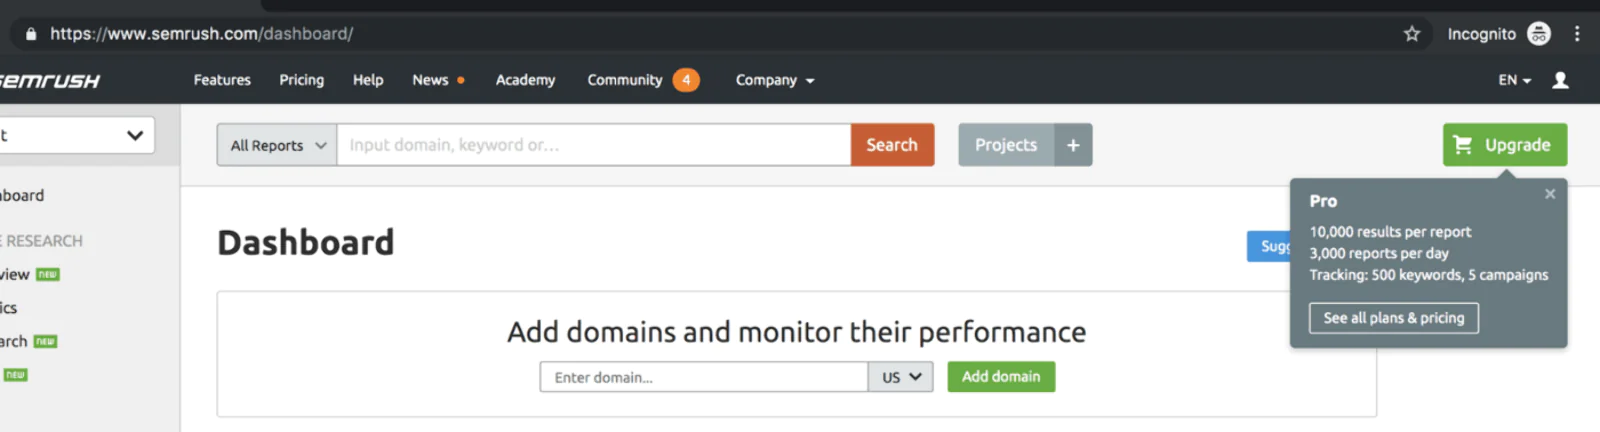Viewport: 1600px width, 432px height.
Task: Click the Enter domain input field
Action: 704,377
